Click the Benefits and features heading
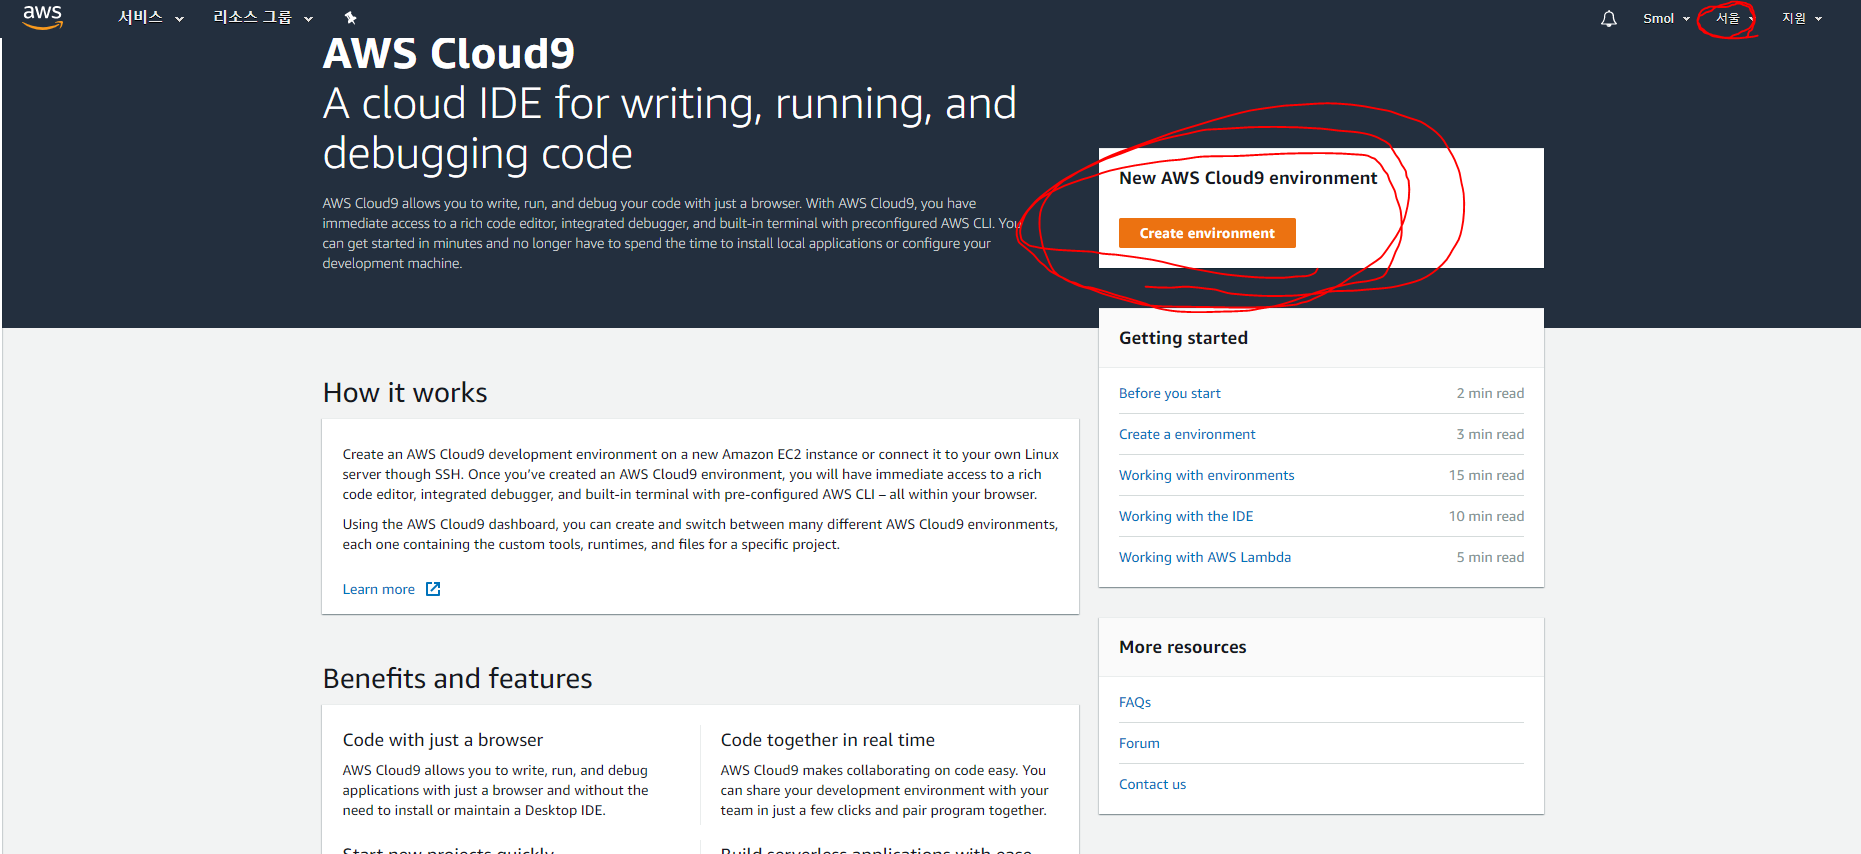The width and height of the screenshot is (1861, 854). (457, 679)
